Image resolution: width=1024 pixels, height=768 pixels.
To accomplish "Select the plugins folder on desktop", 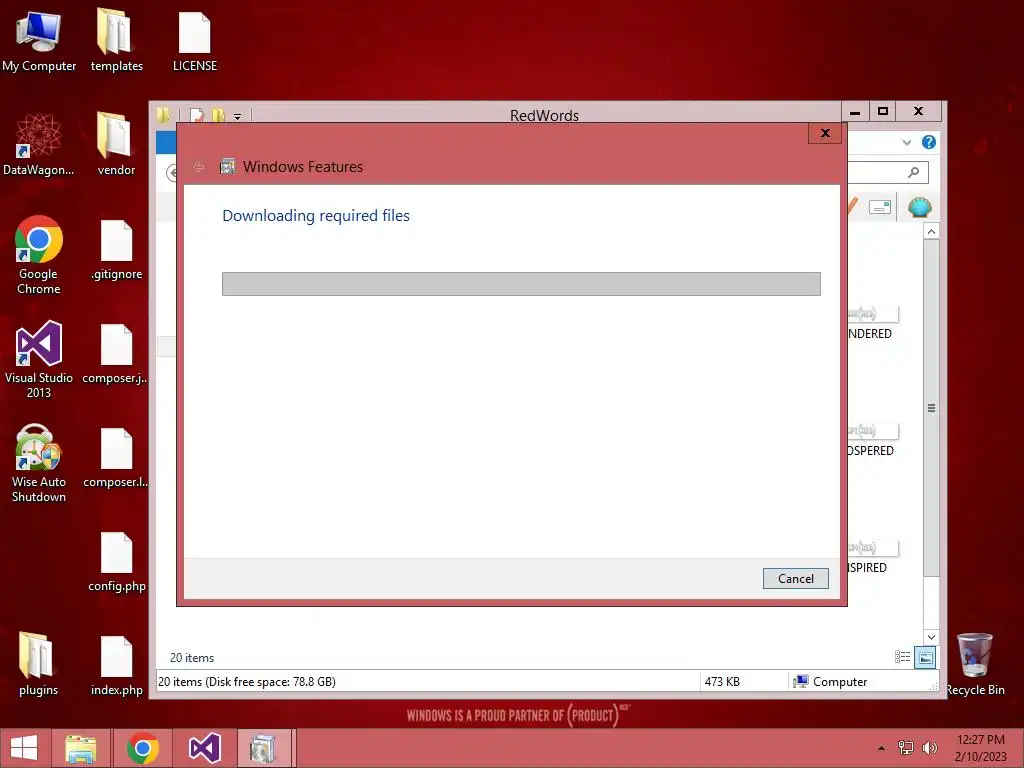I will point(39,664).
